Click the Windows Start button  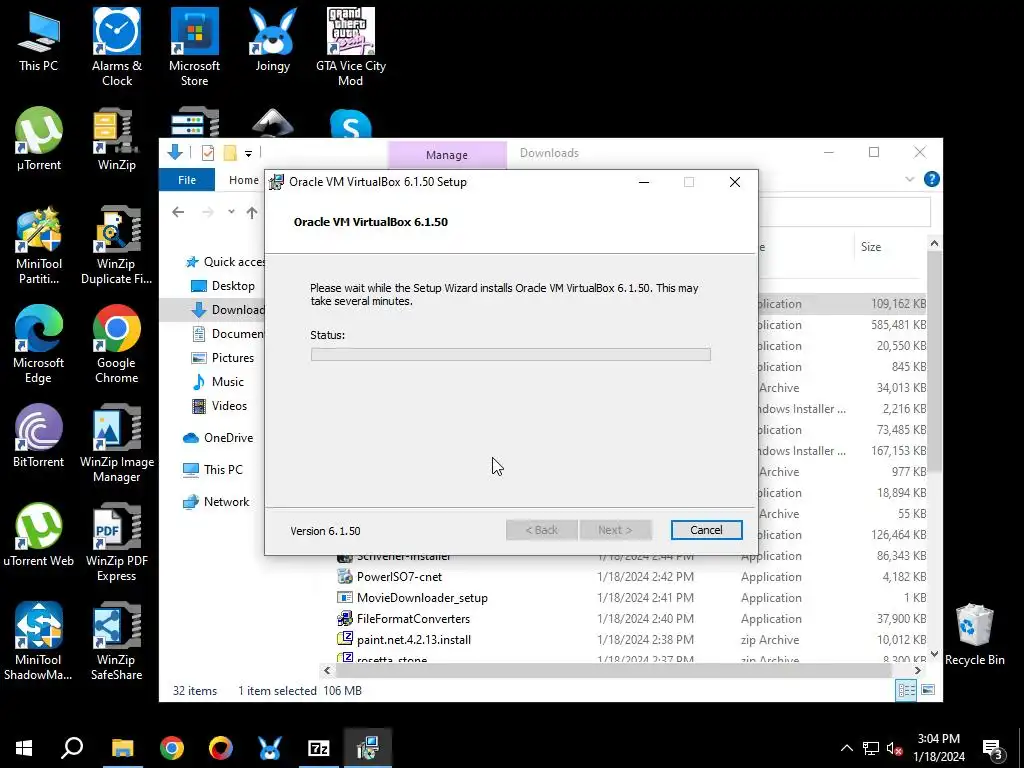24,748
